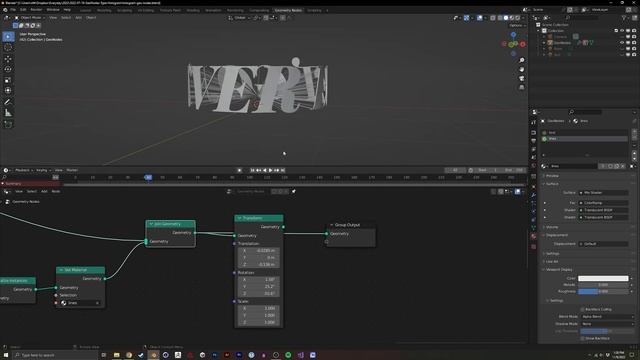Select the Select Box tool in viewport toolbar
This screenshot has width=640, height=360.
coord(8,37)
